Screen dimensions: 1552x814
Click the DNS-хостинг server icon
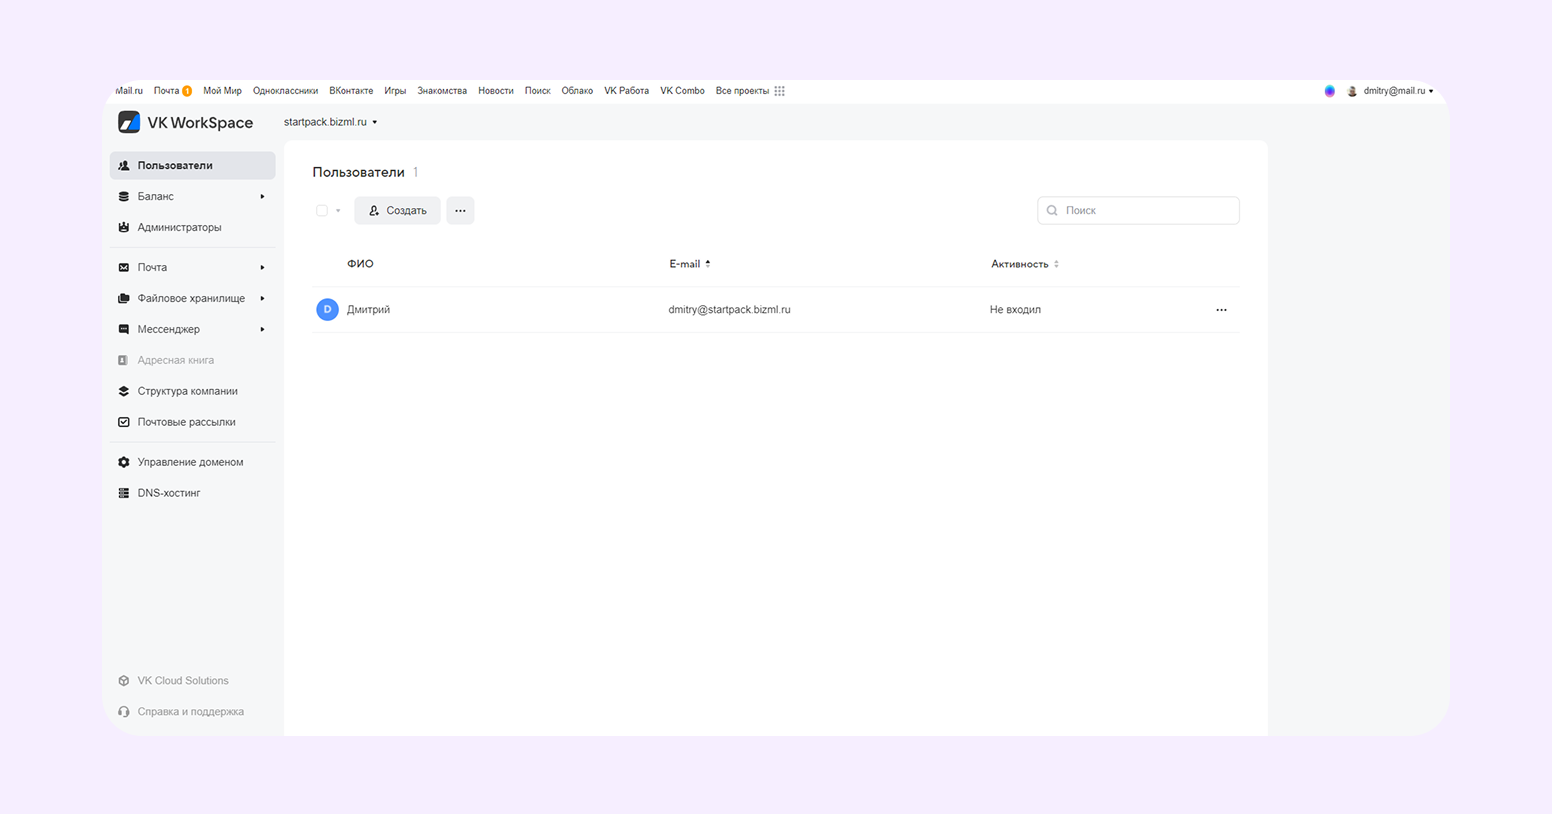(x=124, y=493)
